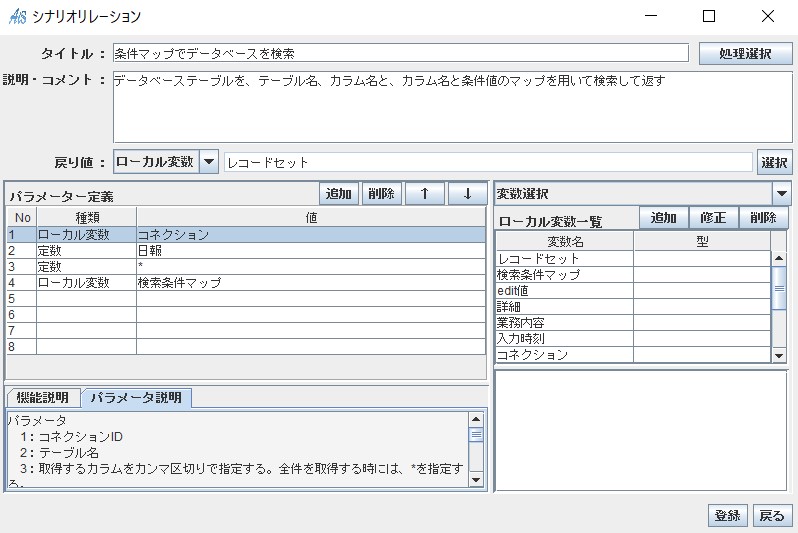Click into the タイトル text field

(x=400, y=53)
